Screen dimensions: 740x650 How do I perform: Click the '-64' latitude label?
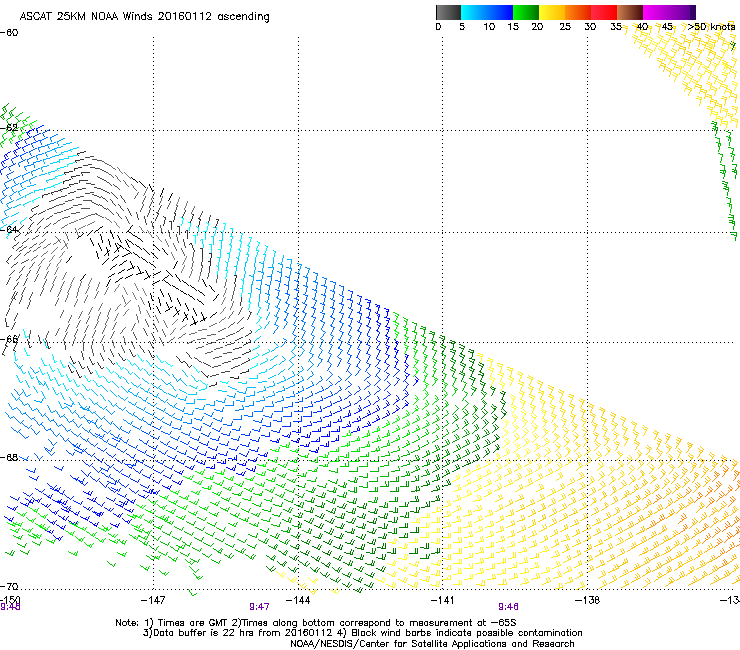point(9,230)
